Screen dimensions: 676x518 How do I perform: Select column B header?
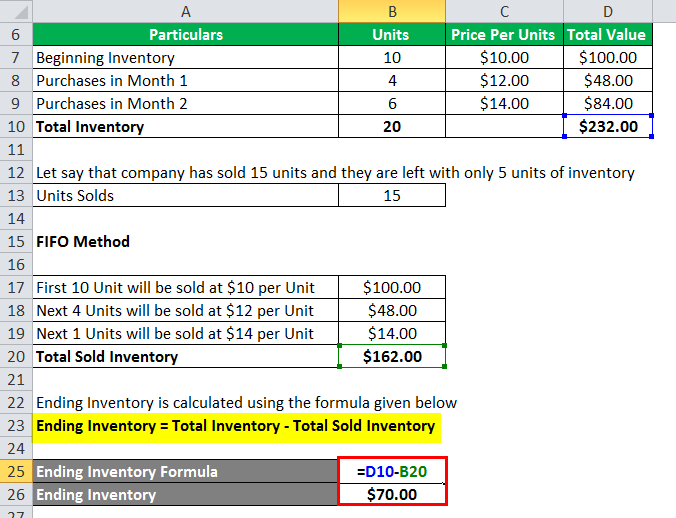pos(391,11)
